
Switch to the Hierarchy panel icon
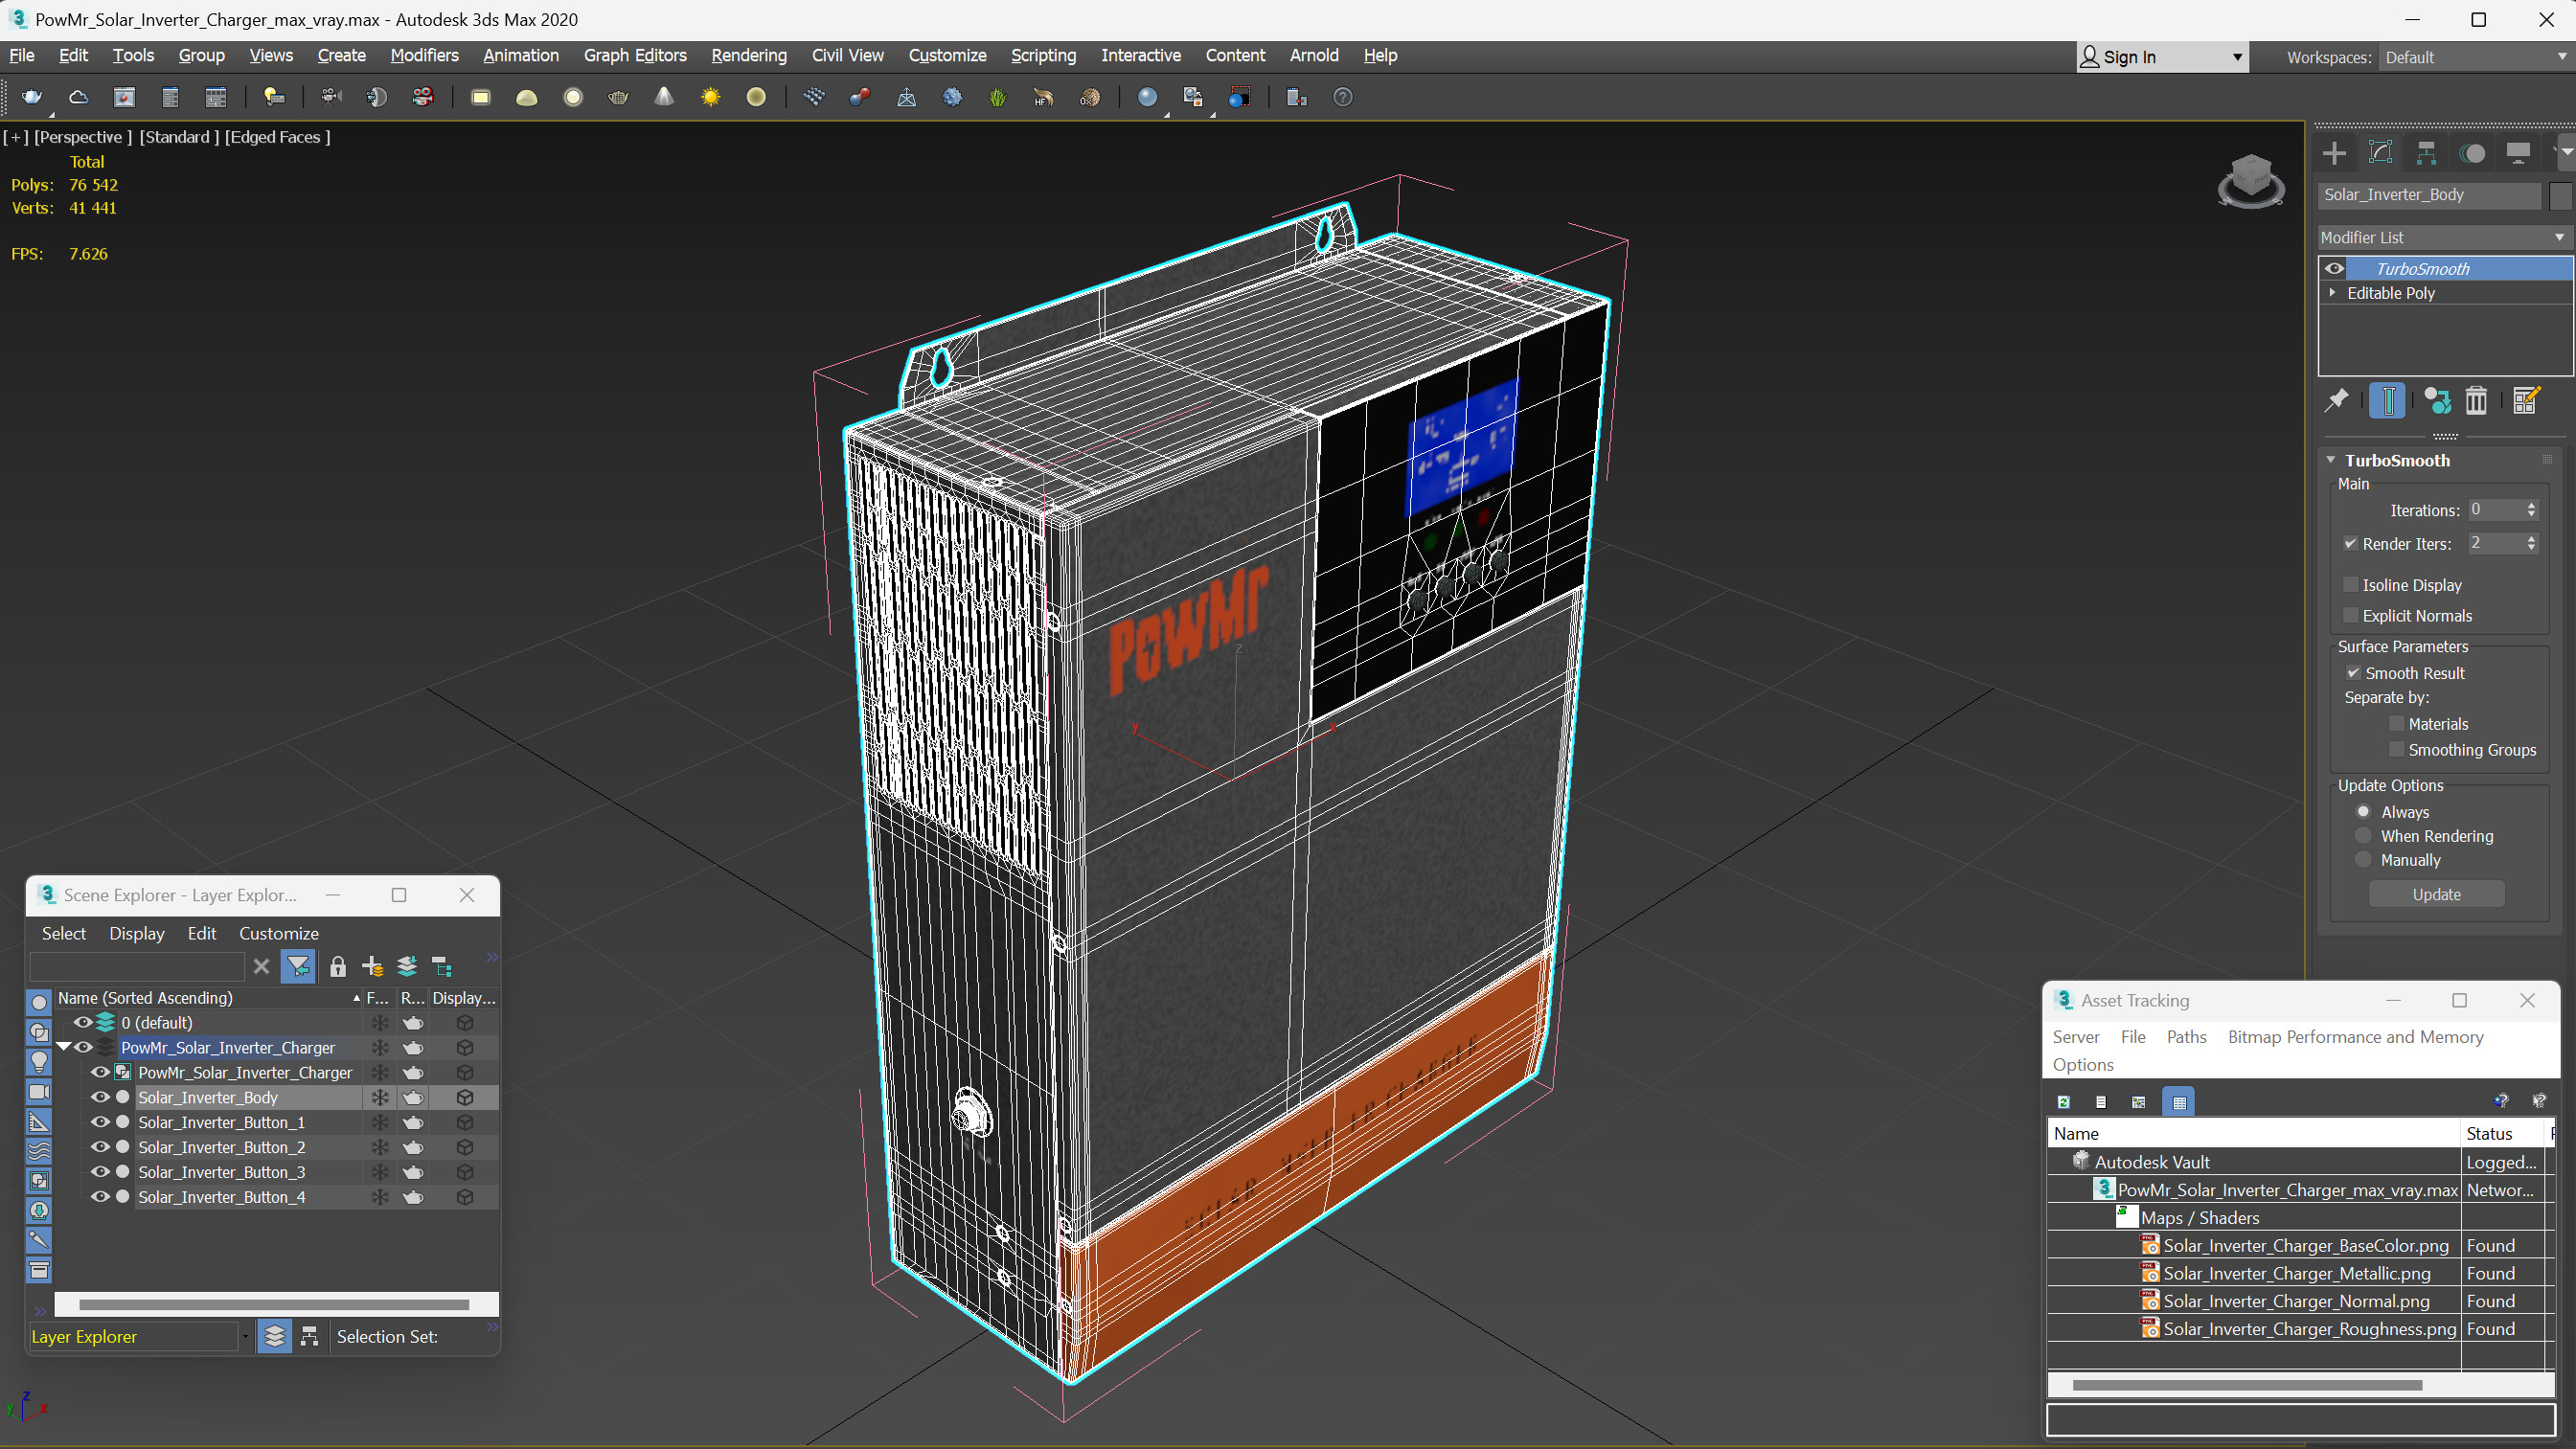tap(2426, 153)
